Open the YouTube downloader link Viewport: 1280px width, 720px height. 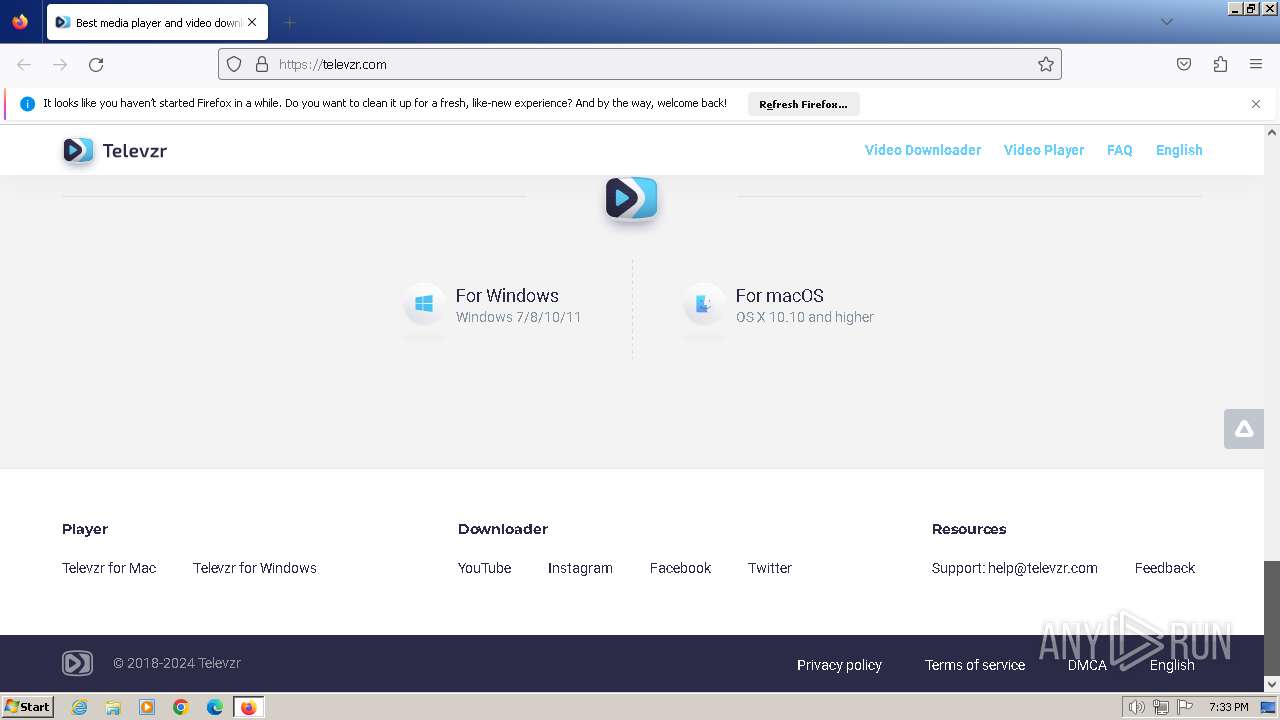(485, 568)
